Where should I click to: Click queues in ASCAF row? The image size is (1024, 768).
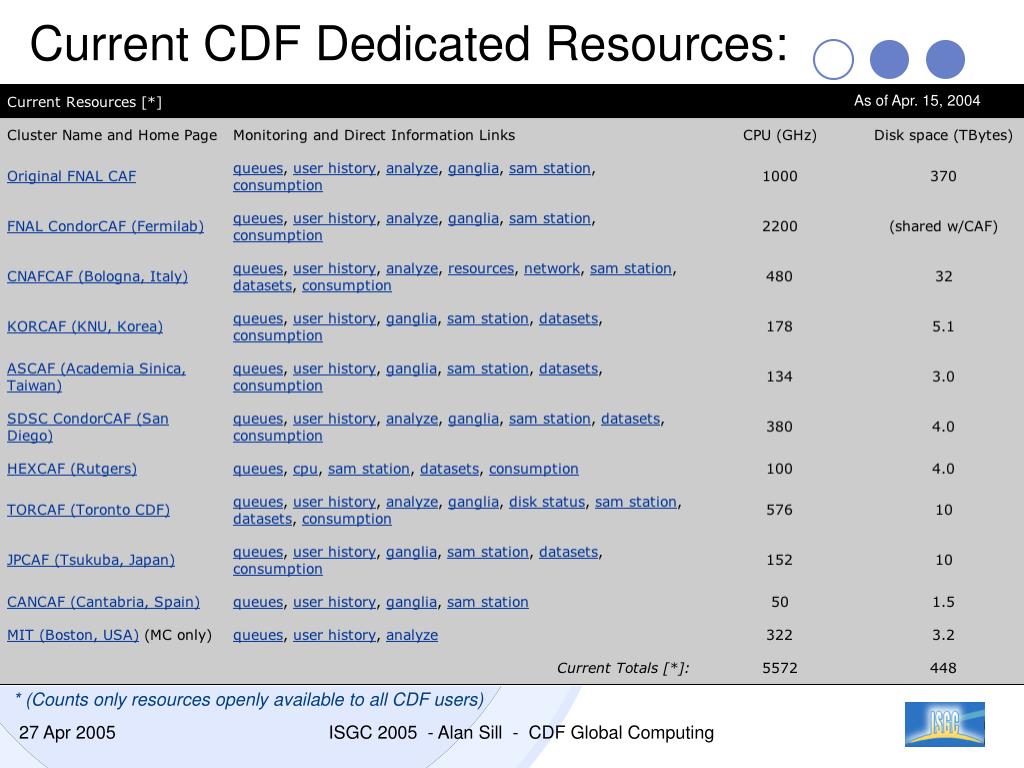click(x=258, y=369)
